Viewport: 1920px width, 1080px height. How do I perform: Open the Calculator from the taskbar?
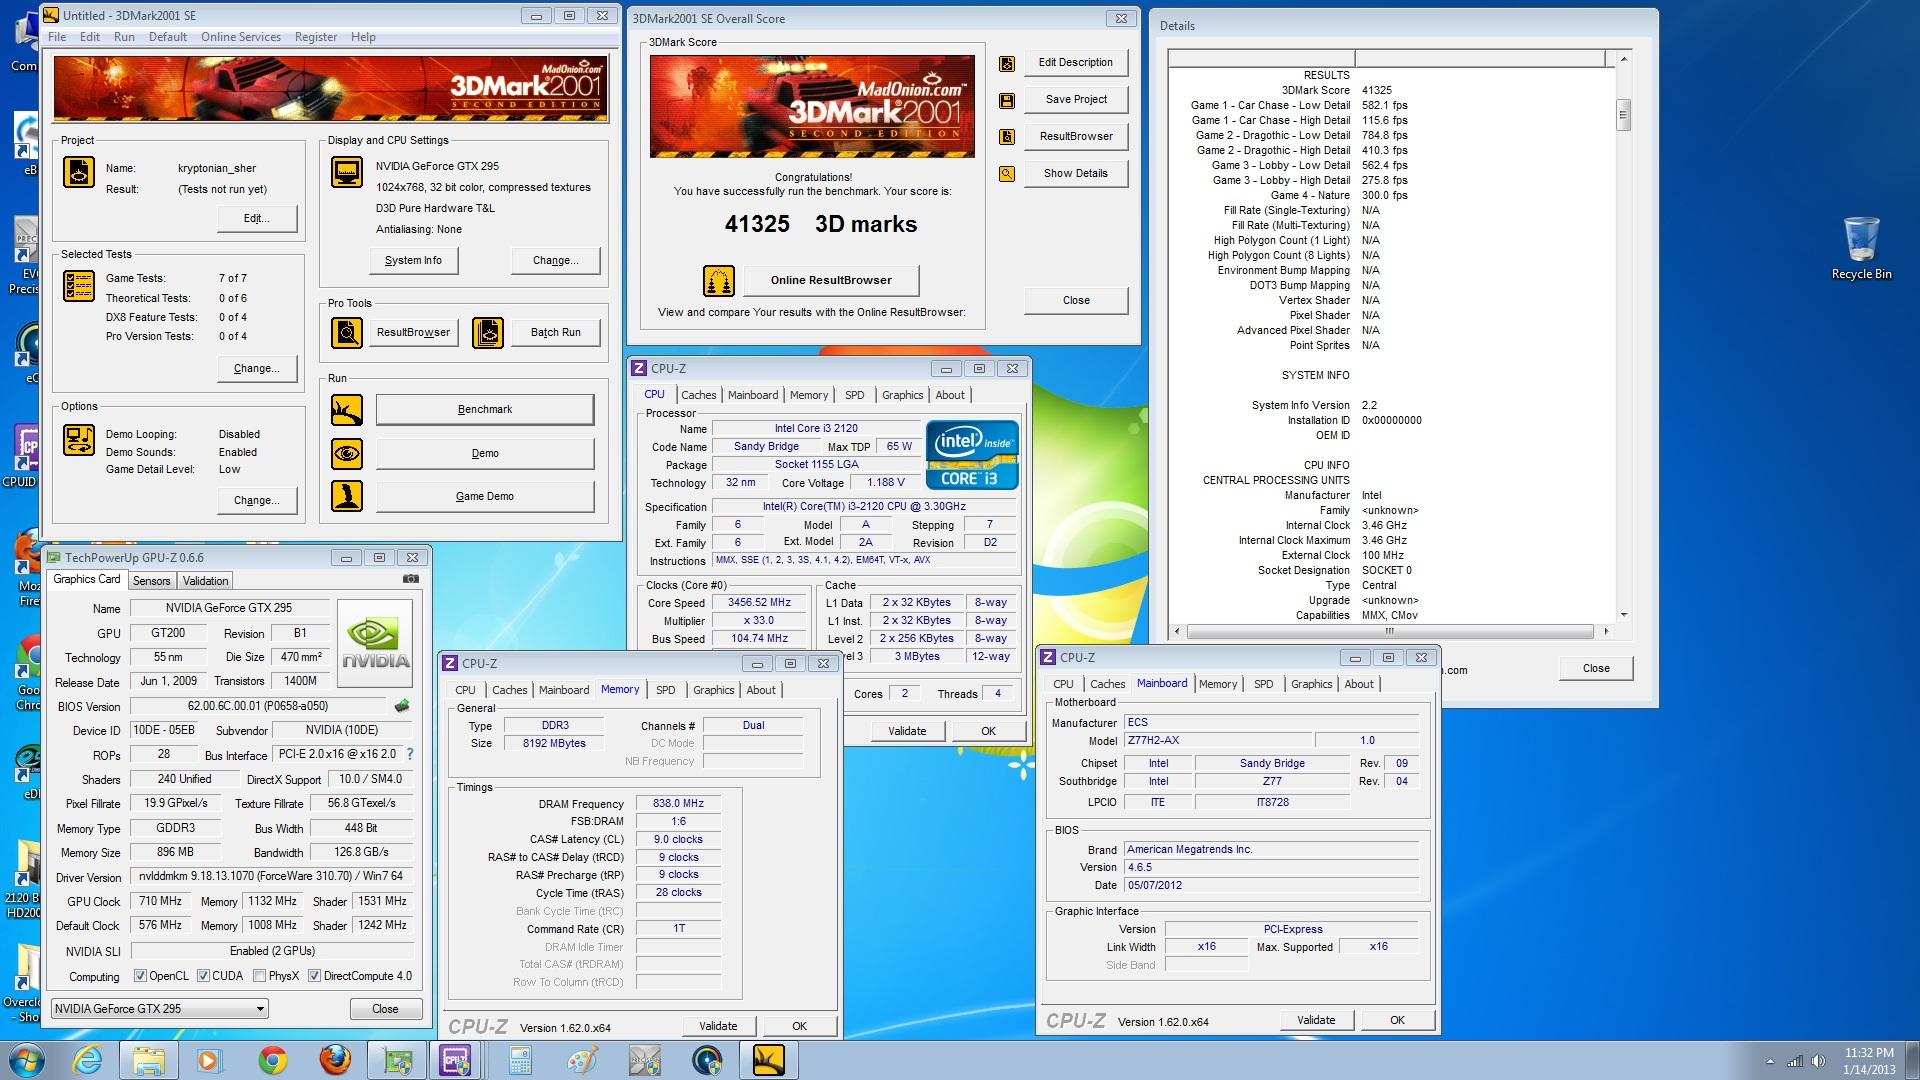(520, 1060)
